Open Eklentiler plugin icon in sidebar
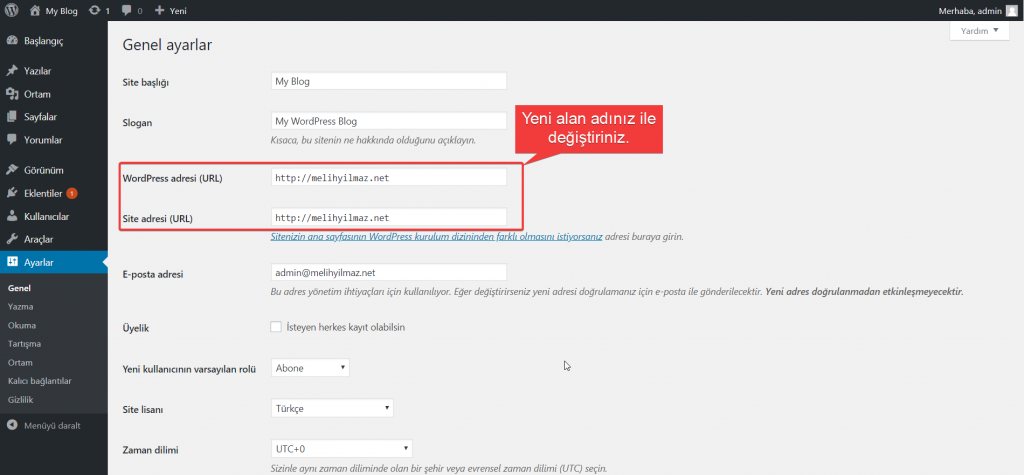 point(12,193)
